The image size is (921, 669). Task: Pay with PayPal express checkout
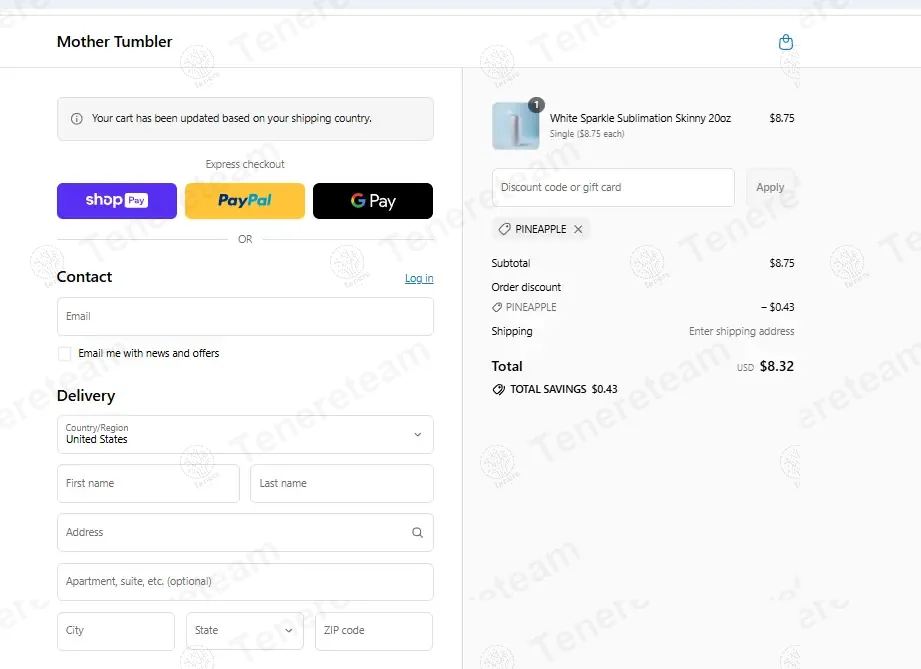click(245, 201)
